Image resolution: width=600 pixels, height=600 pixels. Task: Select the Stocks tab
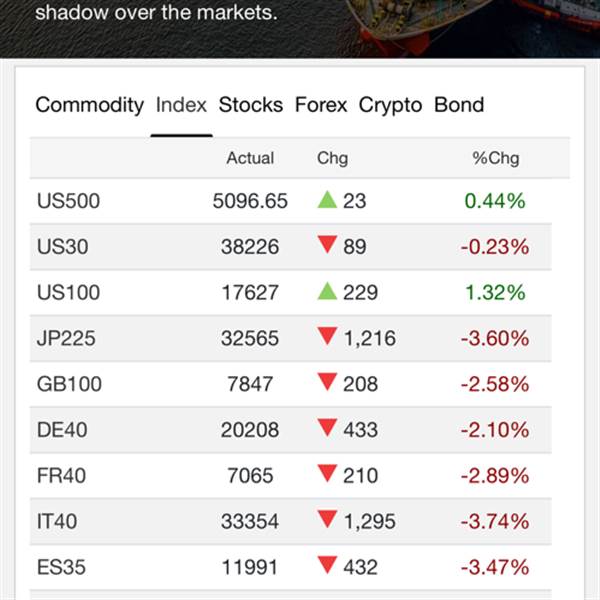[x=251, y=105]
